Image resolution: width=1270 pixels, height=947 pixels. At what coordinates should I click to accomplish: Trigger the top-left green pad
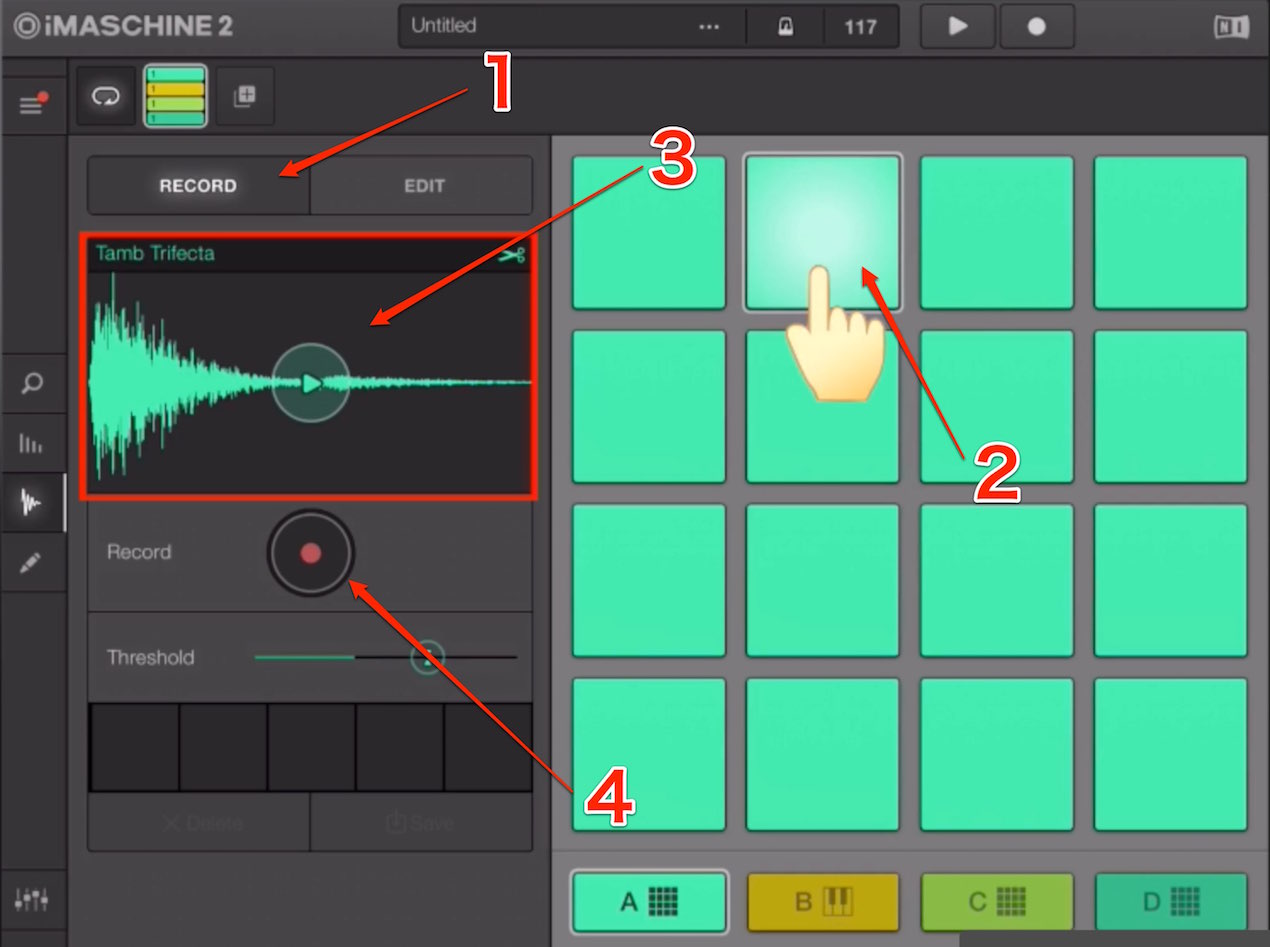pyautogui.click(x=649, y=232)
